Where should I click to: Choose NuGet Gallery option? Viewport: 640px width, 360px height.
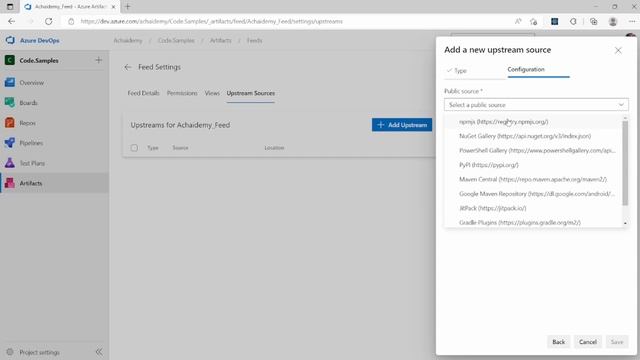[533, 136]
